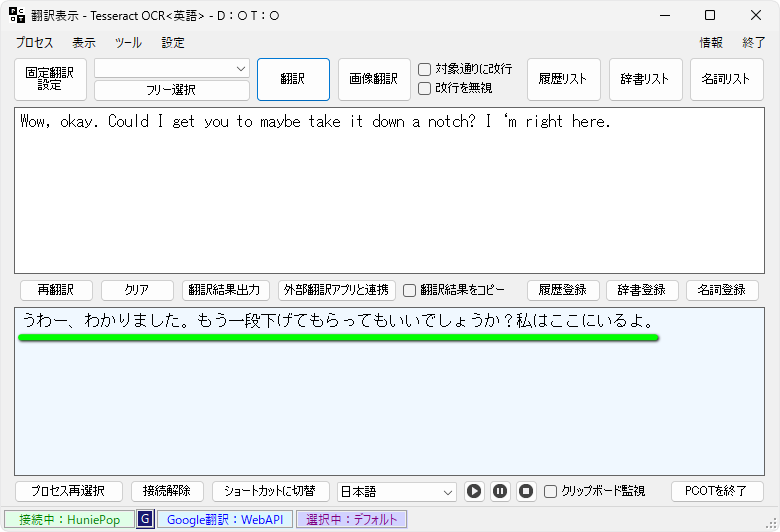Click ショートカットに切替 button
This screenshot has width=780, height=532.
click(271, 492)
